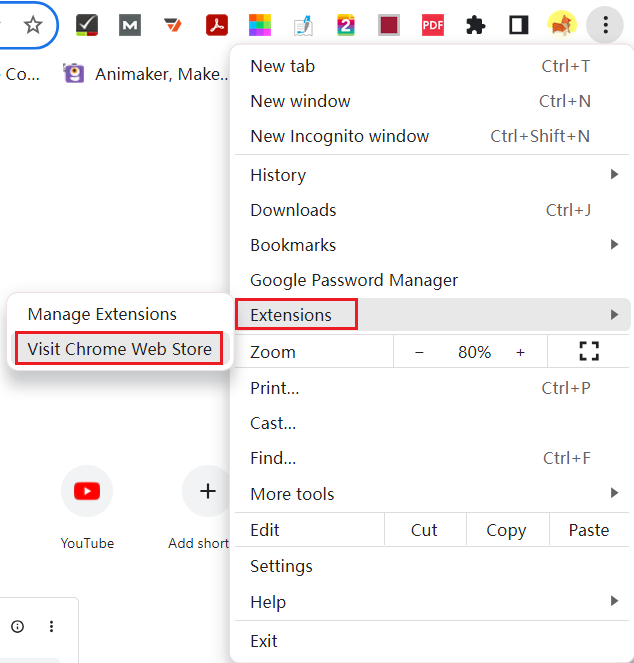Click the number 2 extension icon

click(346, 25)
